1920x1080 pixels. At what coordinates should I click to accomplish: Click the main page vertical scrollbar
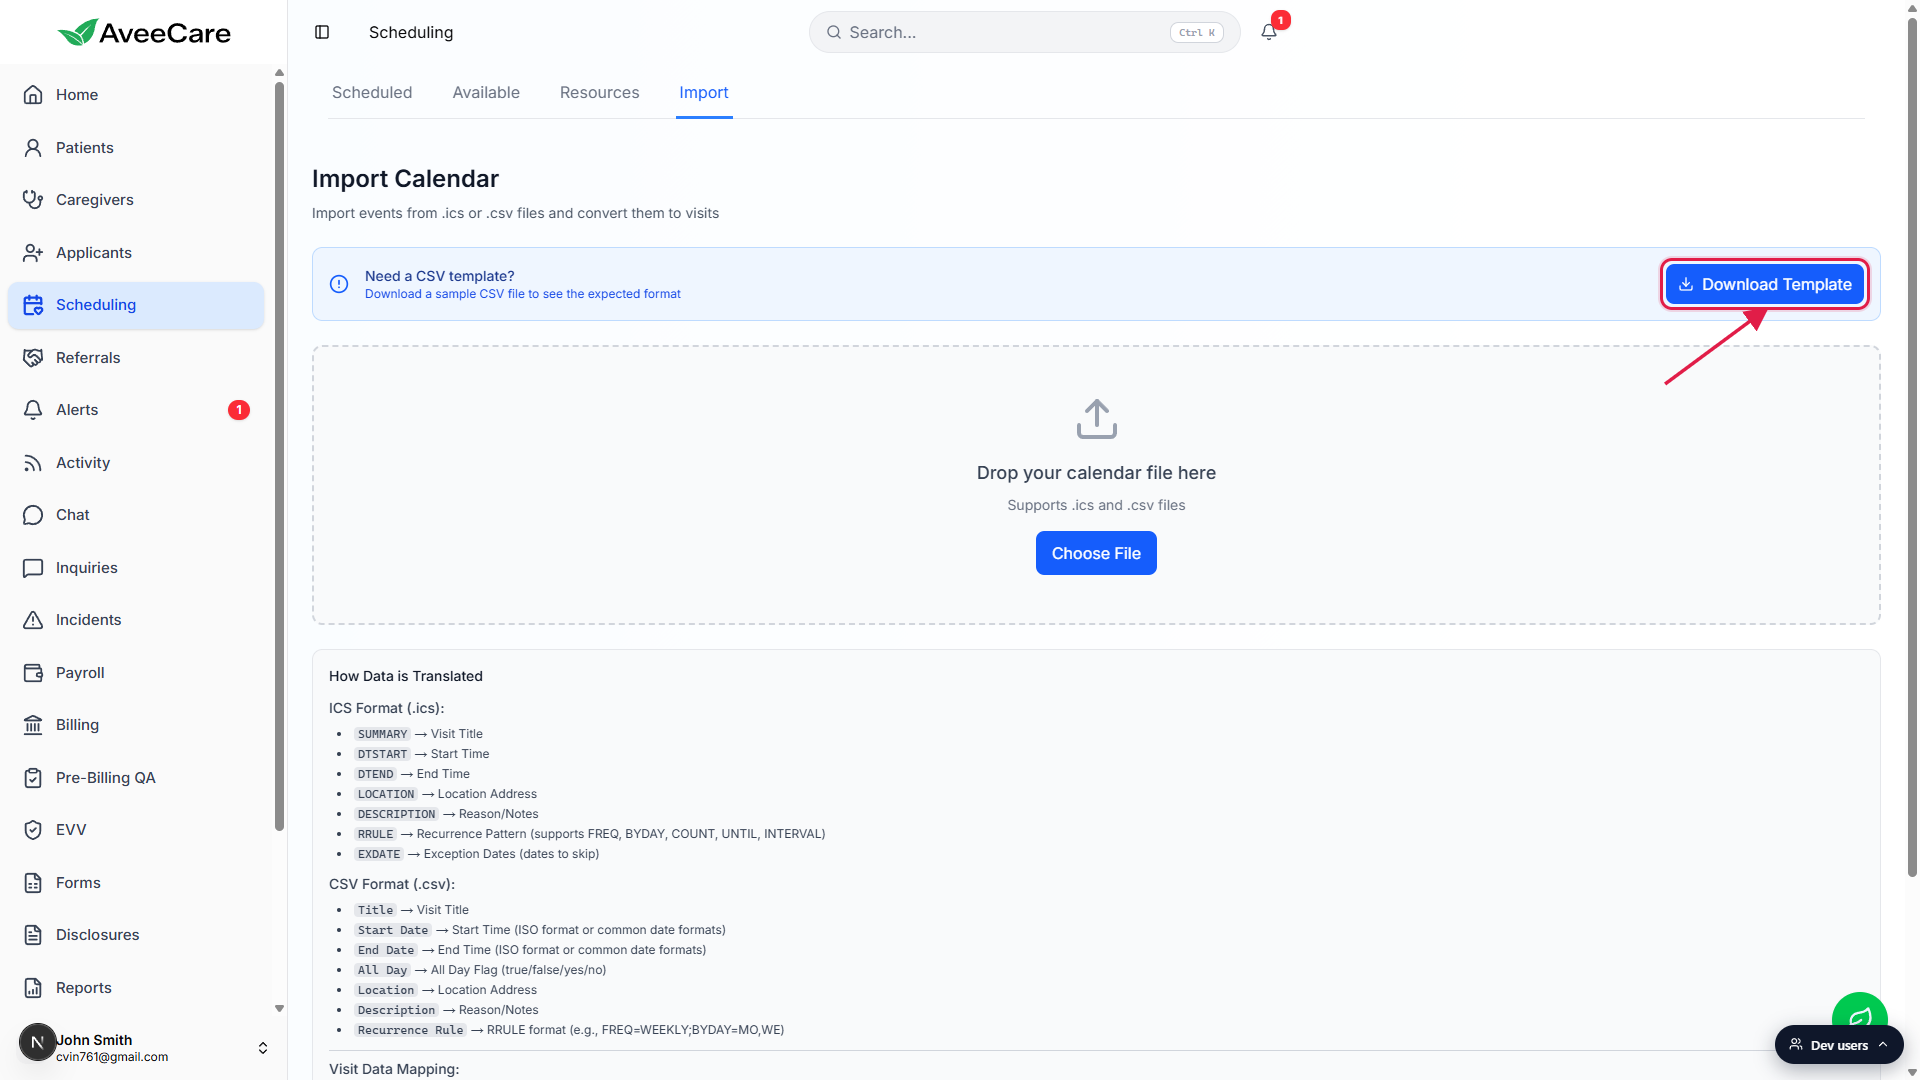click(x=1912, y=445)
